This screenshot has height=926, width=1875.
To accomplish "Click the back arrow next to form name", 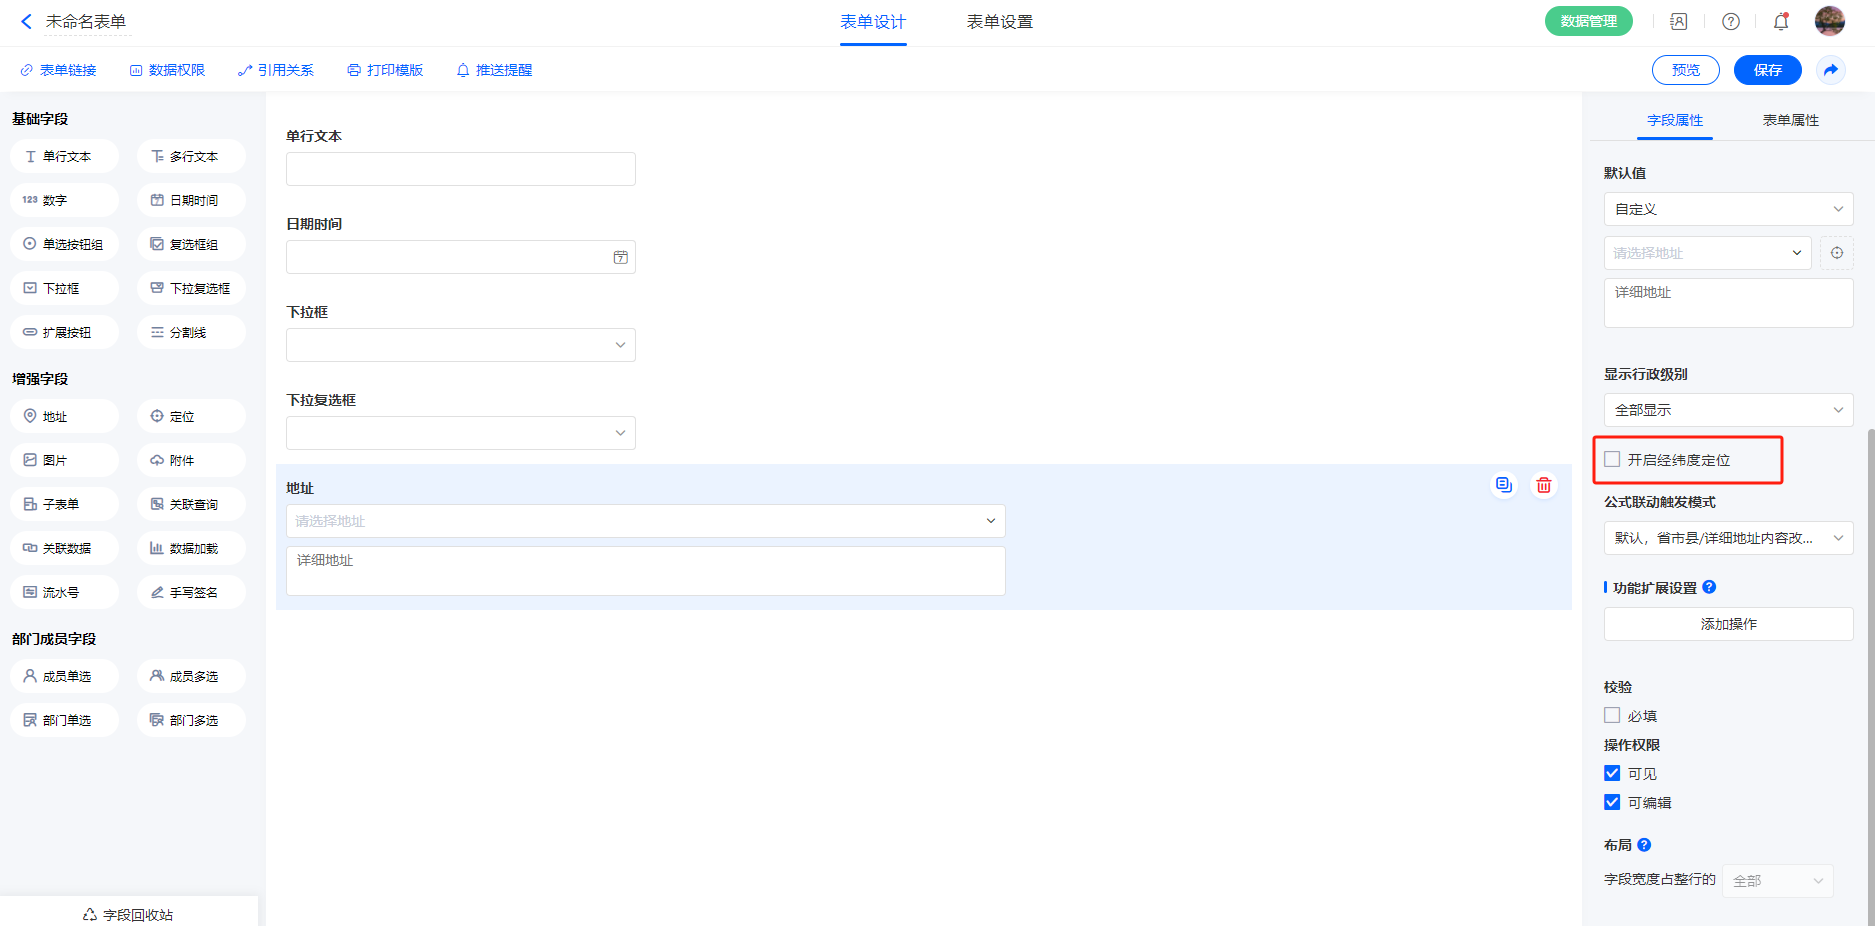I will click(x=26, y=21).
